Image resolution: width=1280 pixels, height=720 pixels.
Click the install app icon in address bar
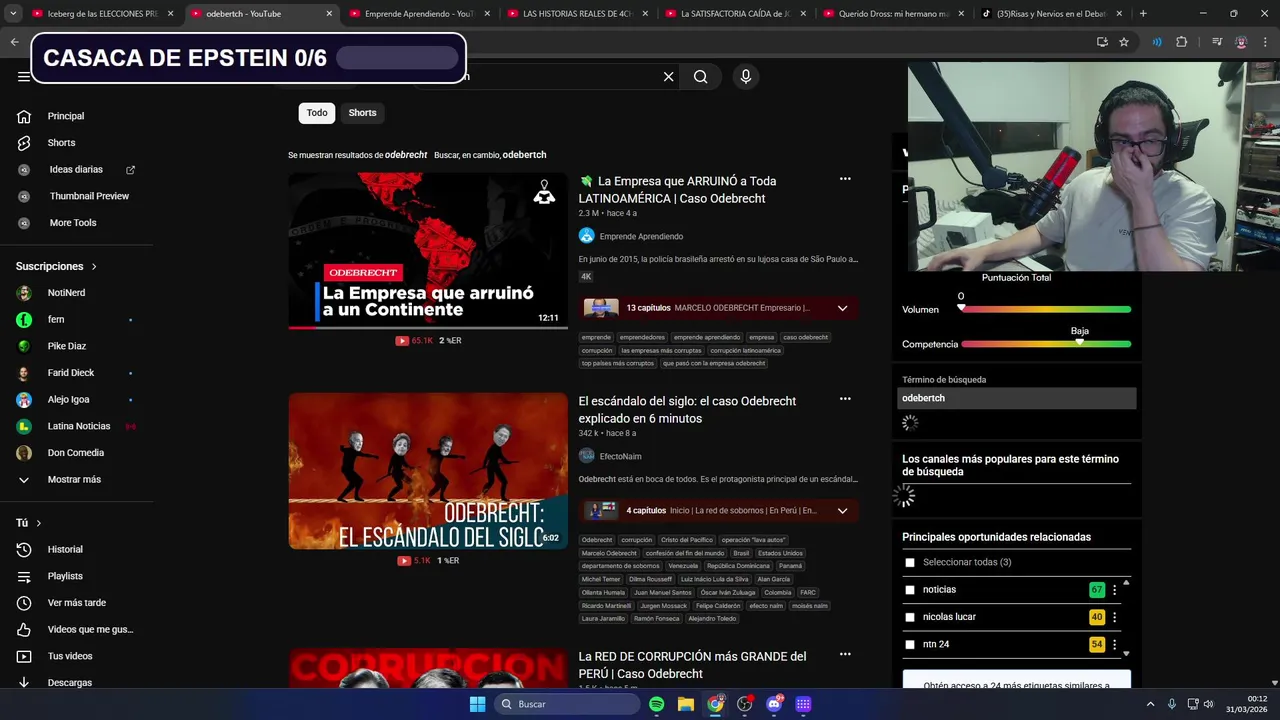(1102, 42)
